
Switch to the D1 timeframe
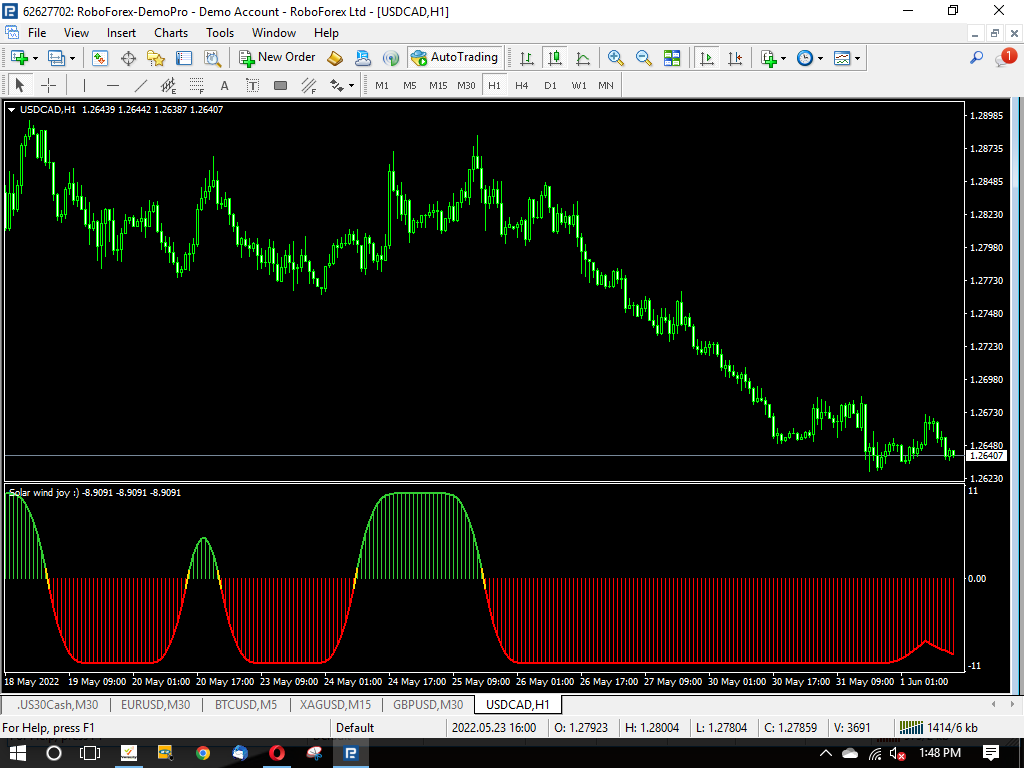[549, 85]
